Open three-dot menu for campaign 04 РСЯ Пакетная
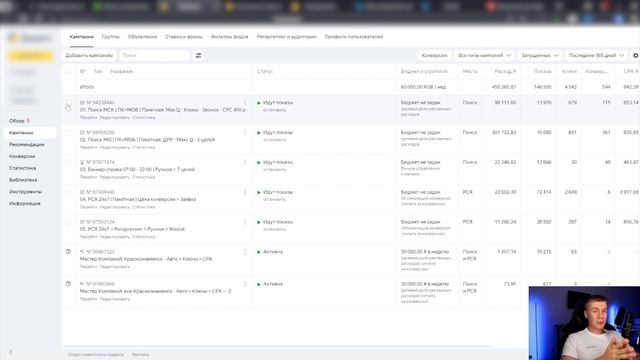The image size is (640, 360). click(245, 192)
